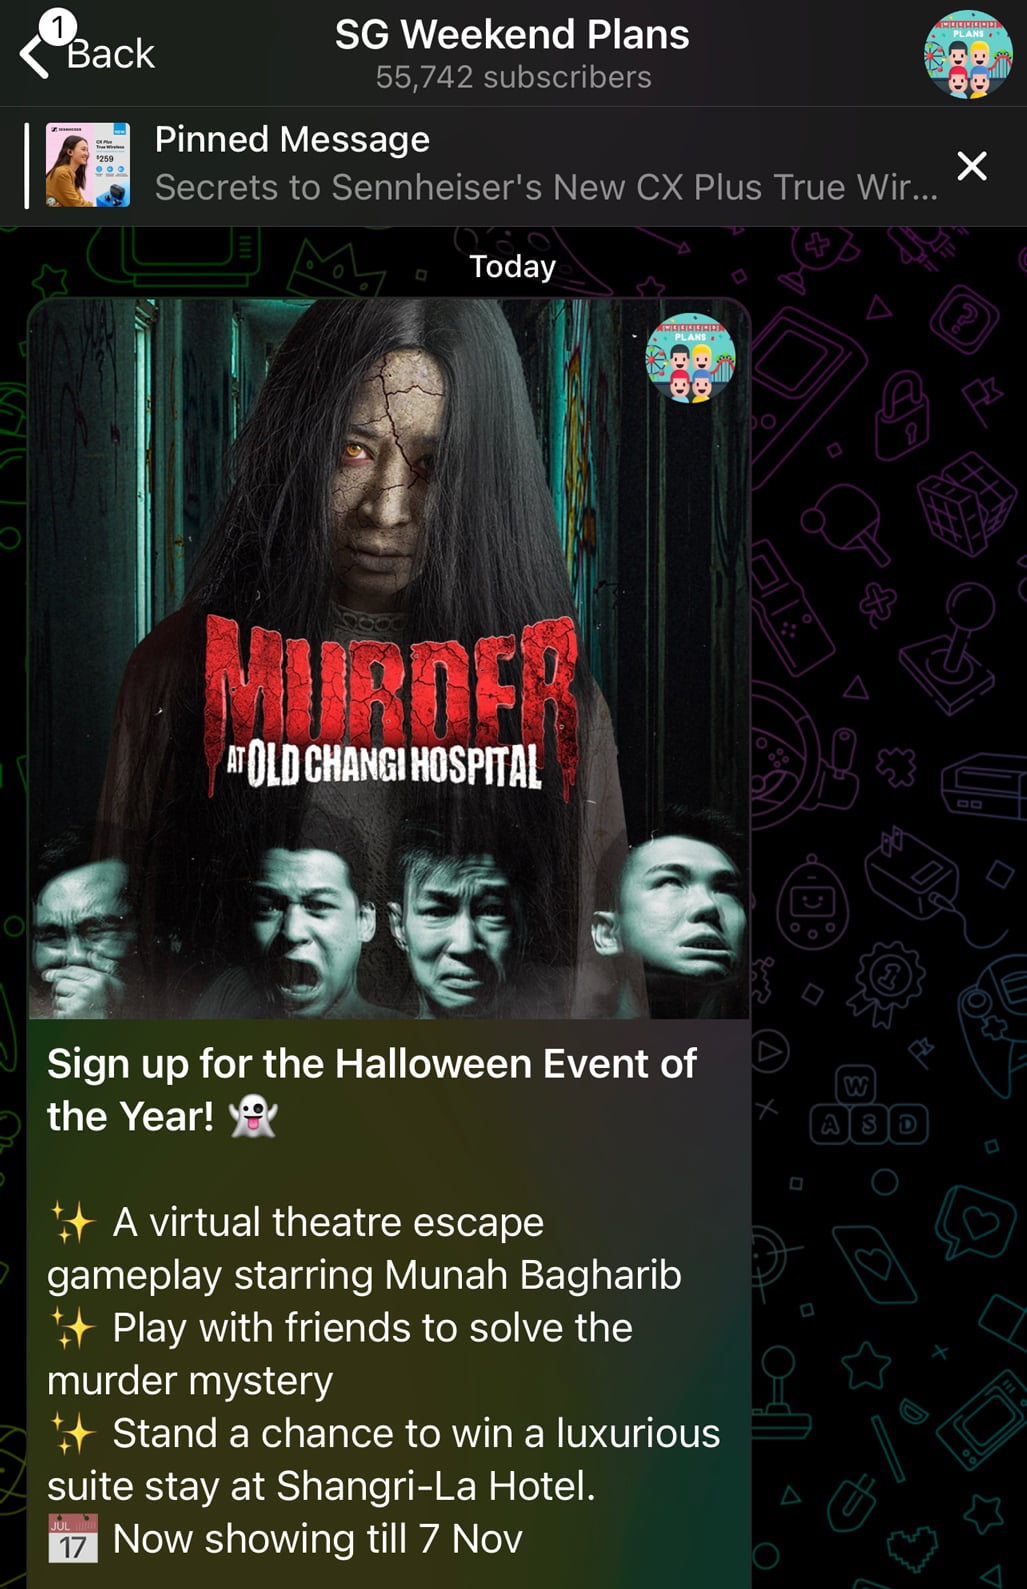Tap the ghost emoji in the headline

[x=253, y=1116]
